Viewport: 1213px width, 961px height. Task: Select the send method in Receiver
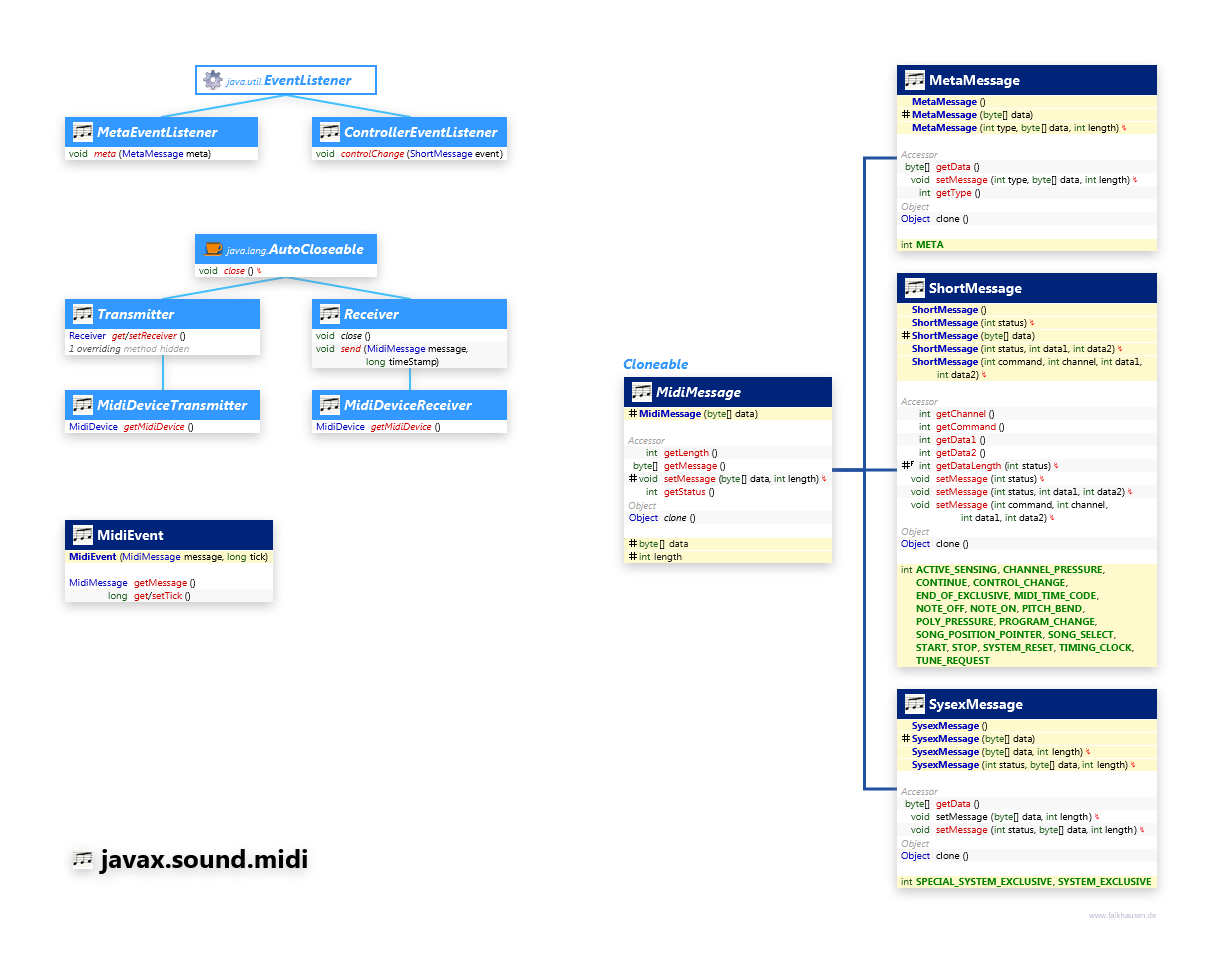tap(350, 349)
